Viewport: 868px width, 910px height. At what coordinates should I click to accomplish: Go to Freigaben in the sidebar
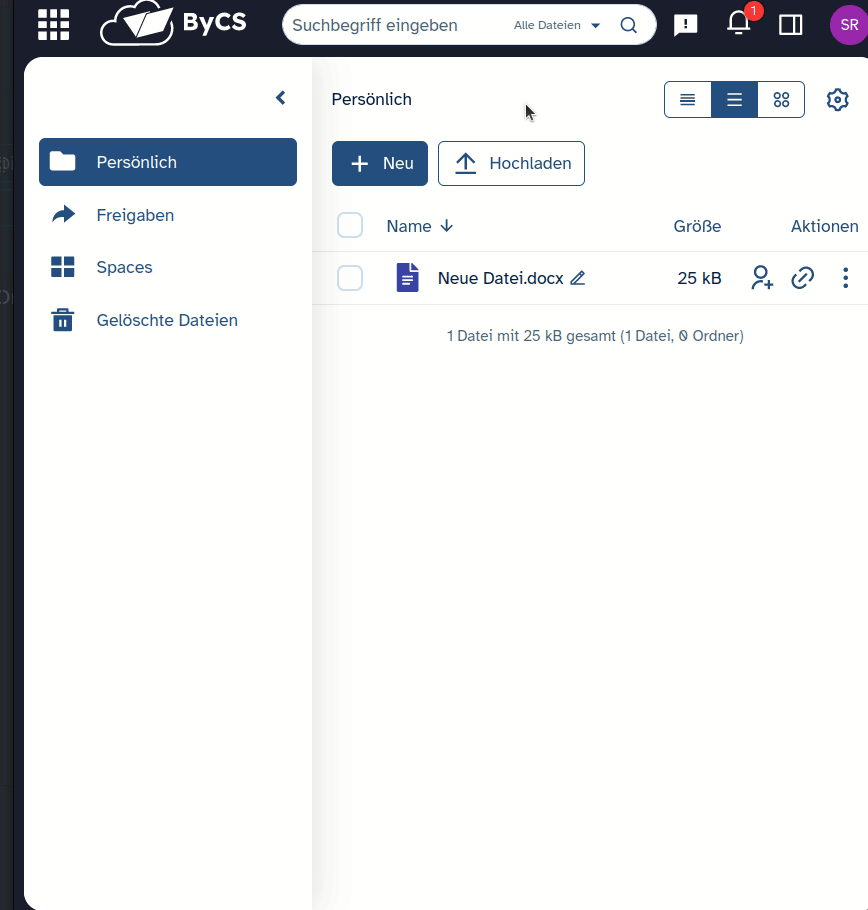pyautogui.click(x=168, y=215)
